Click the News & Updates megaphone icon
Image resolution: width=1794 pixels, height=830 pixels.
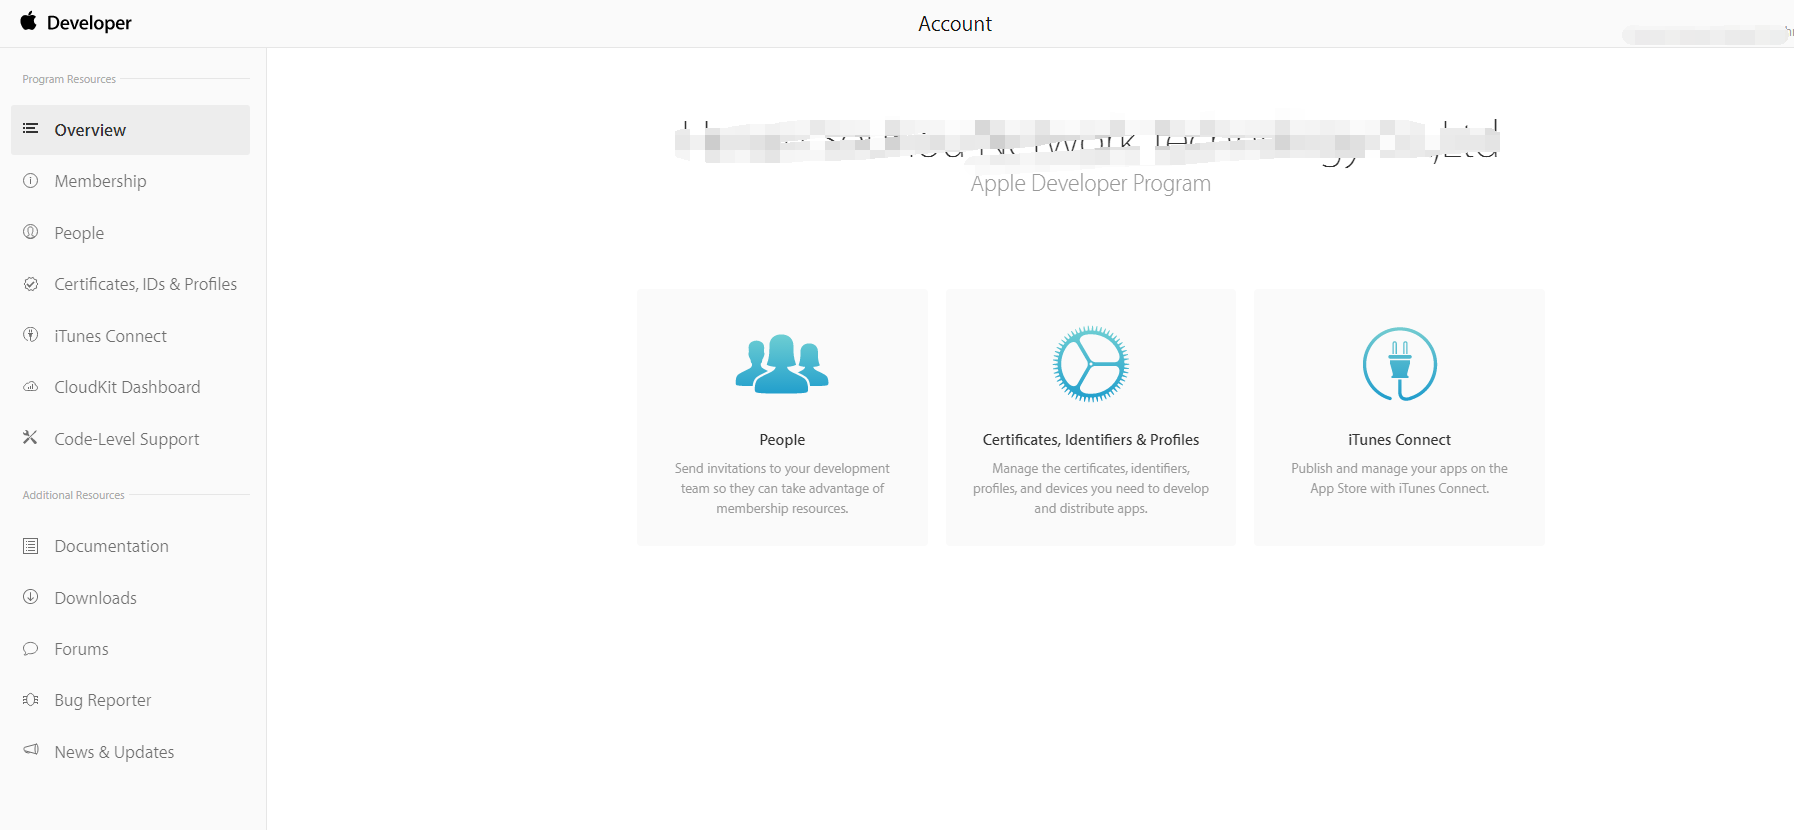tap(31, 750)
